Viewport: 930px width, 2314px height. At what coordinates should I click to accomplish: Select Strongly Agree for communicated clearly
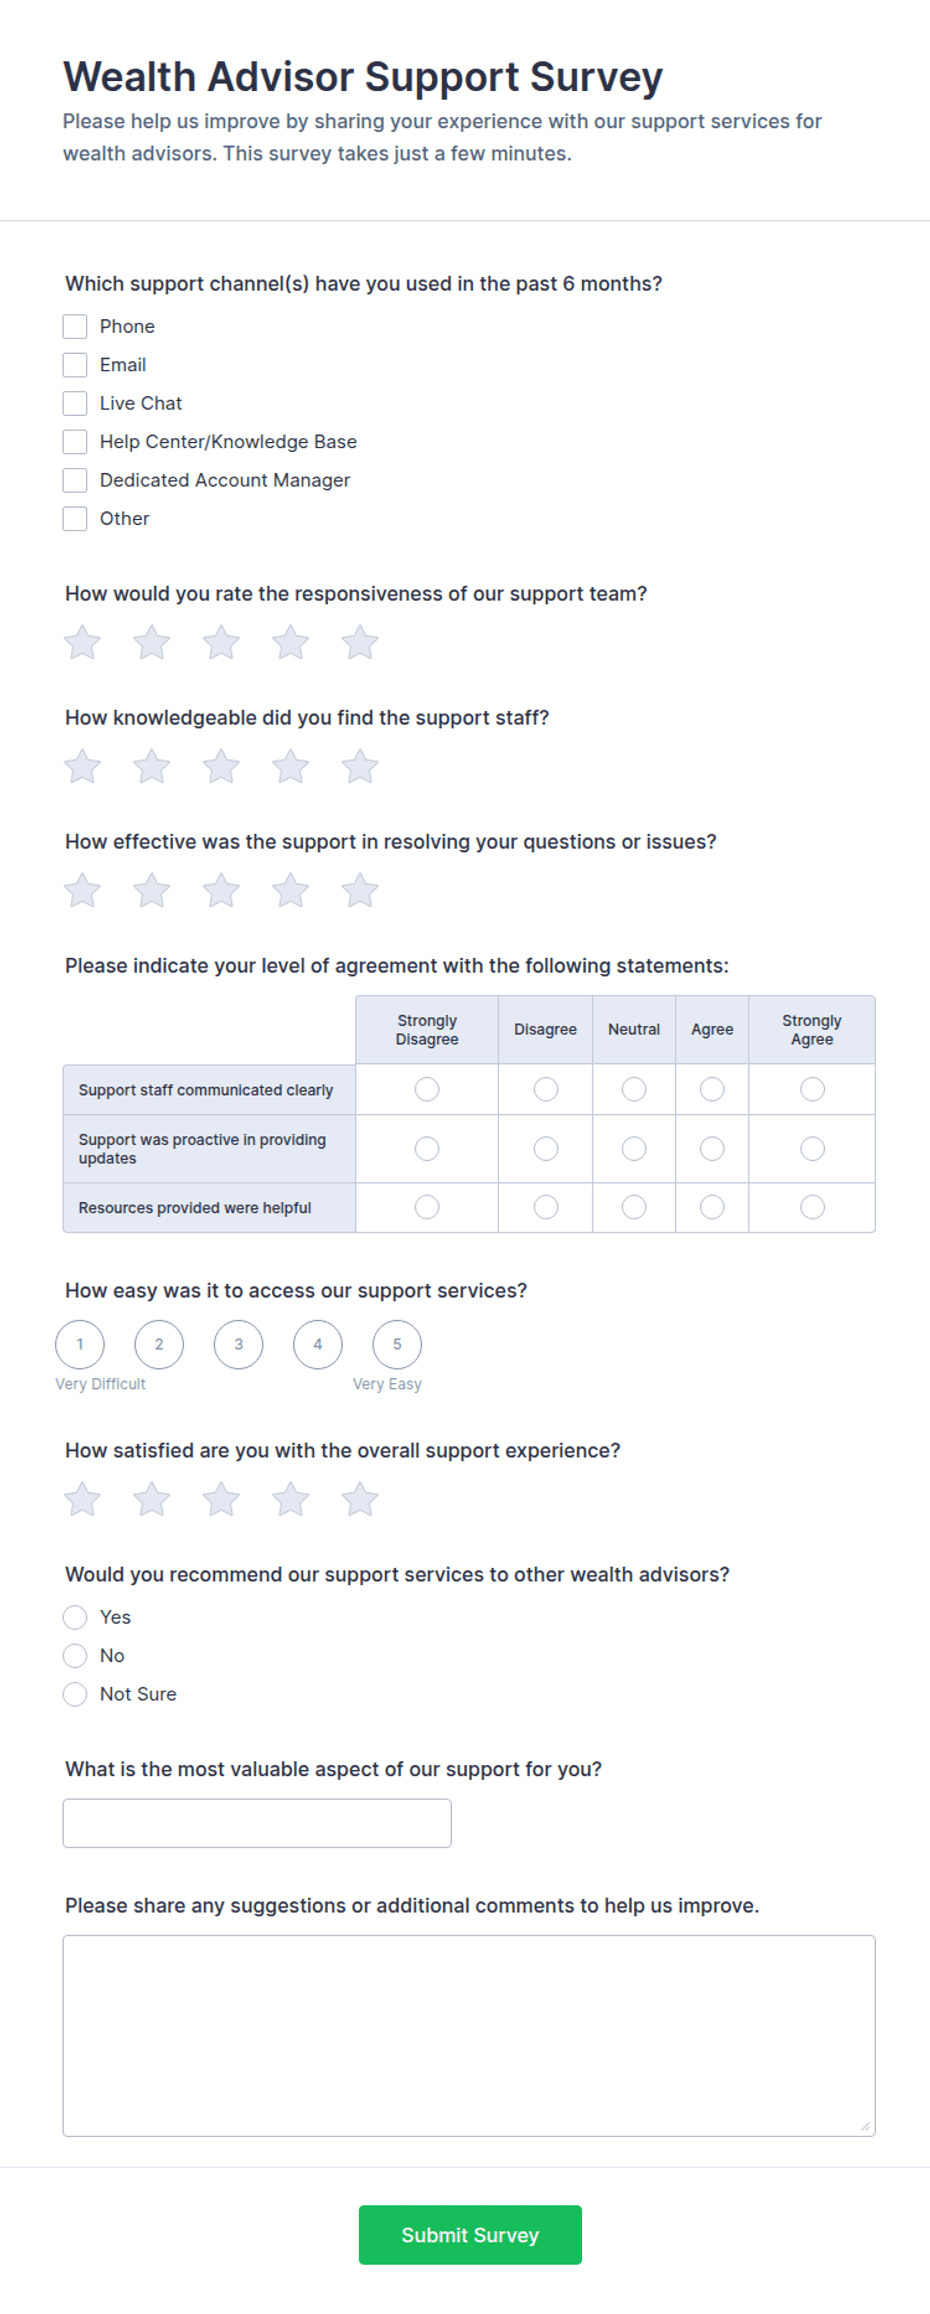812,1089
